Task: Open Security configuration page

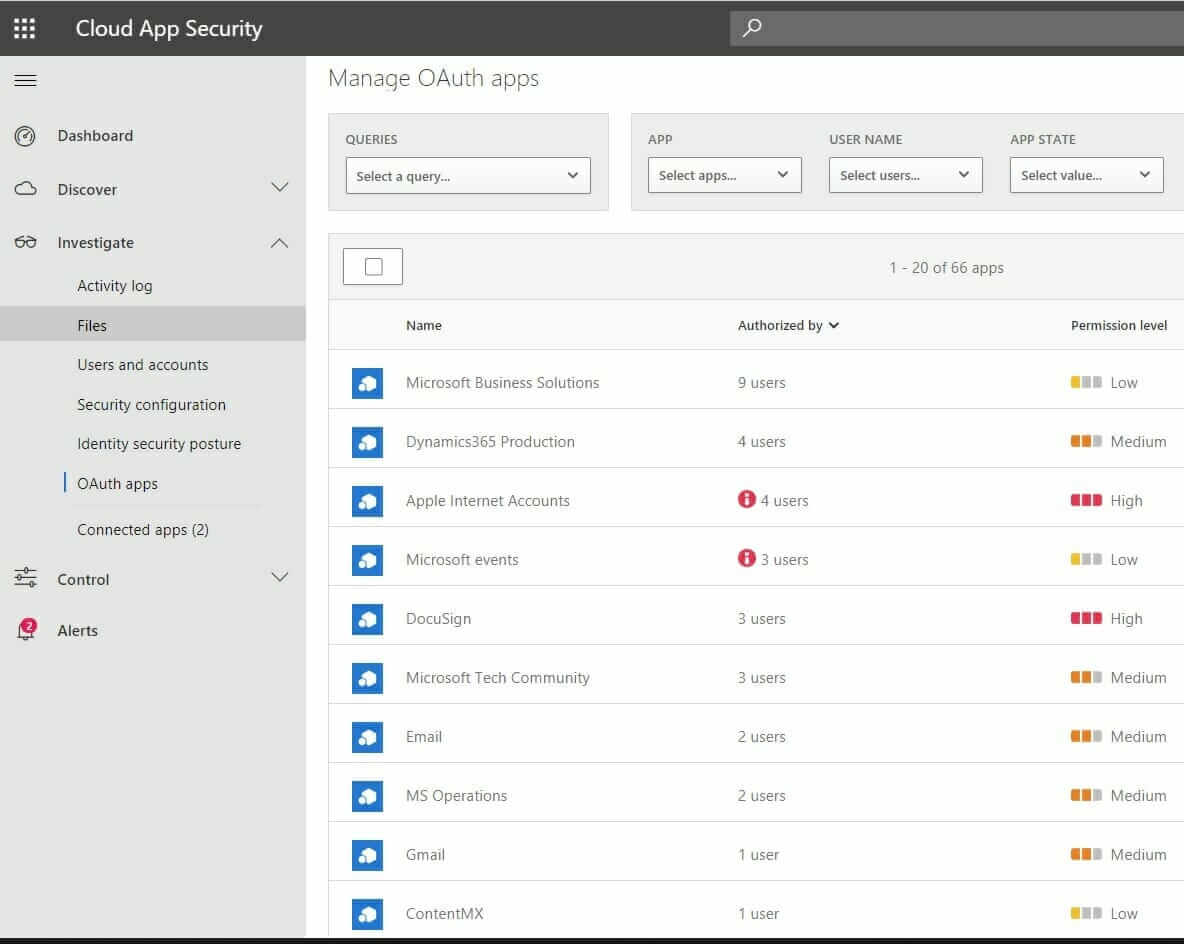Action: point(151,405)
